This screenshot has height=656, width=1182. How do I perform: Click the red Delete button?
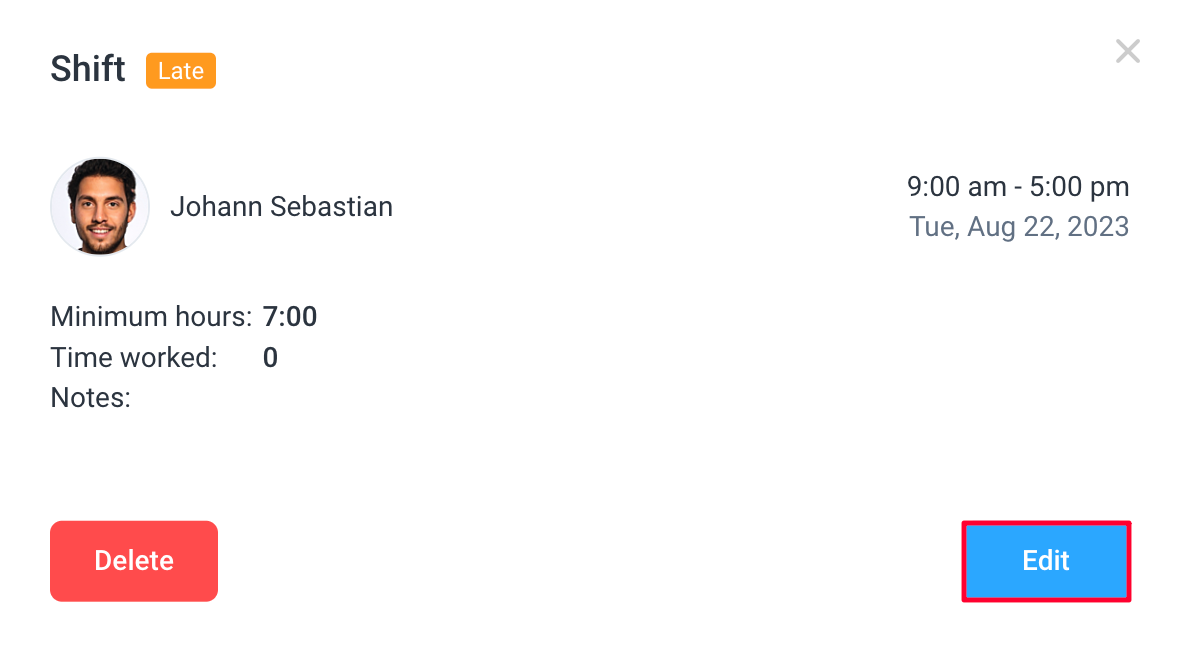click(134, 561)
